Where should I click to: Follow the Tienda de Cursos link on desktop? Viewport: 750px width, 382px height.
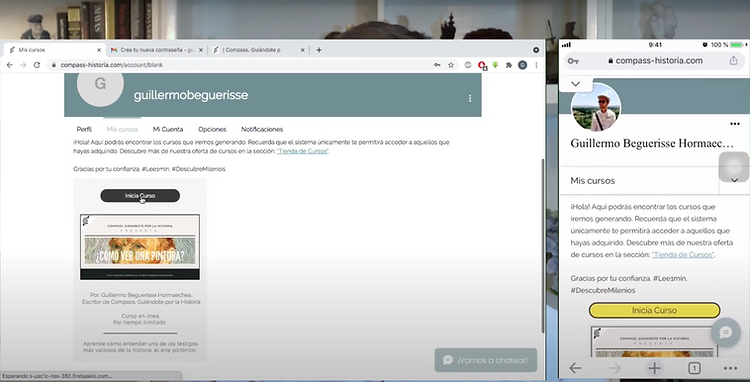pyautogui.click(x=302, y=151)
